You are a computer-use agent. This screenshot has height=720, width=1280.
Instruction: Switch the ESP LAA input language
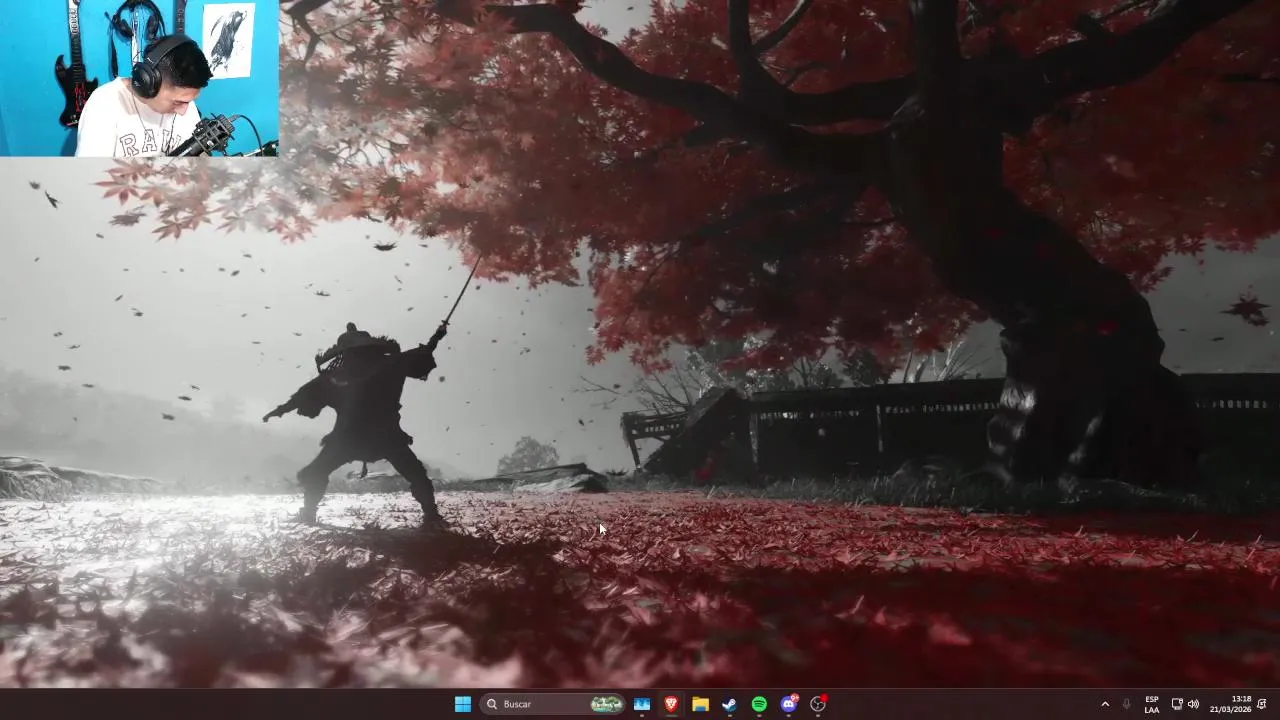point(1152,704)
